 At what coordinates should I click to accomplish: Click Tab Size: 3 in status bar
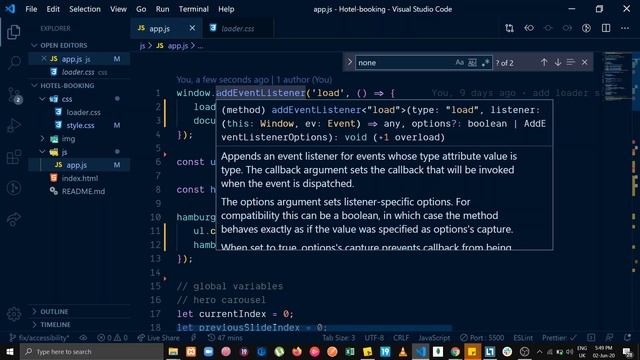point(339,338)
